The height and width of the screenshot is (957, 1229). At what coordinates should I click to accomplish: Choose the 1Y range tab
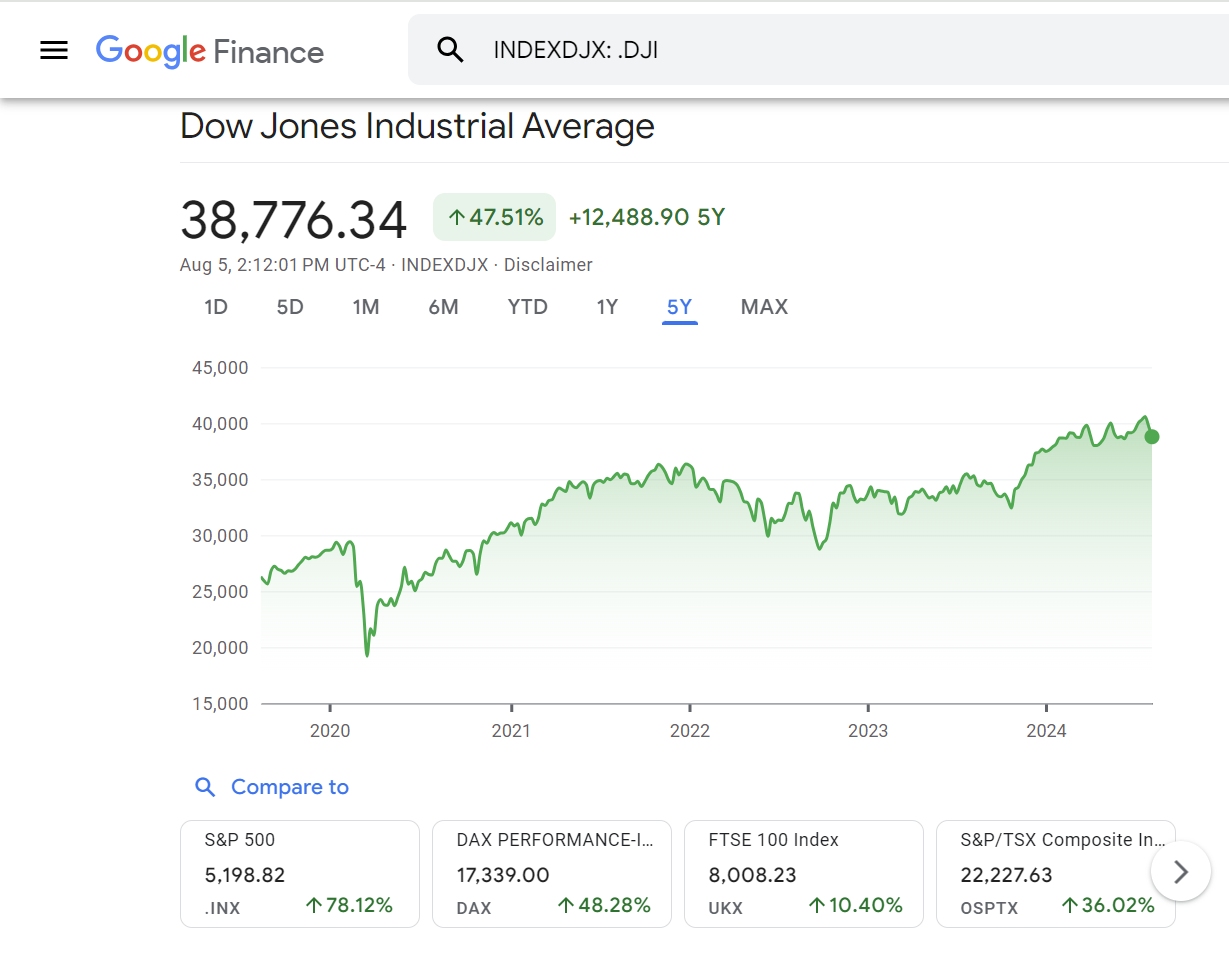[x=607, y=307]
